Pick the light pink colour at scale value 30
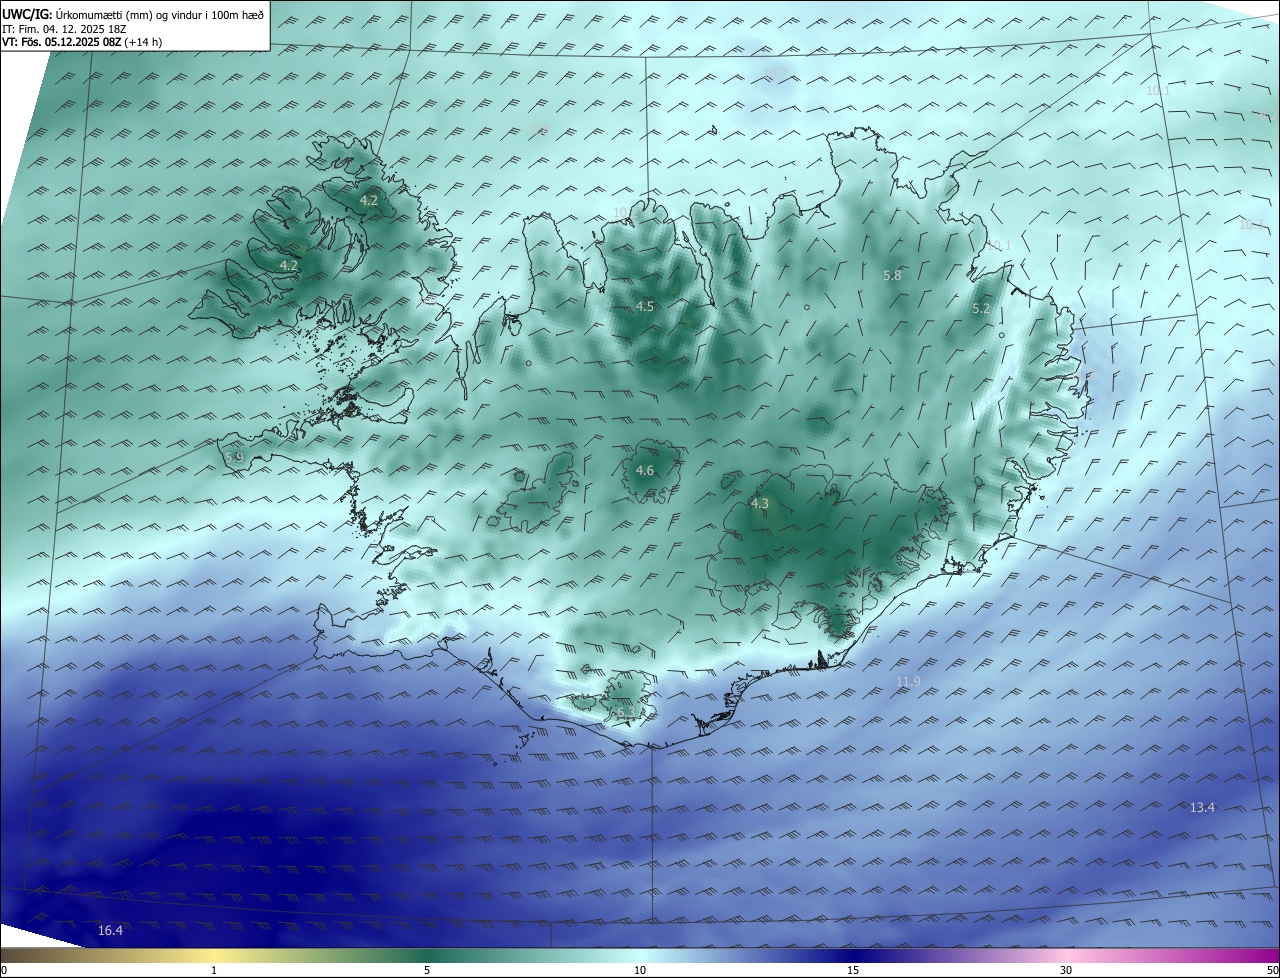 pos(1066,955)
